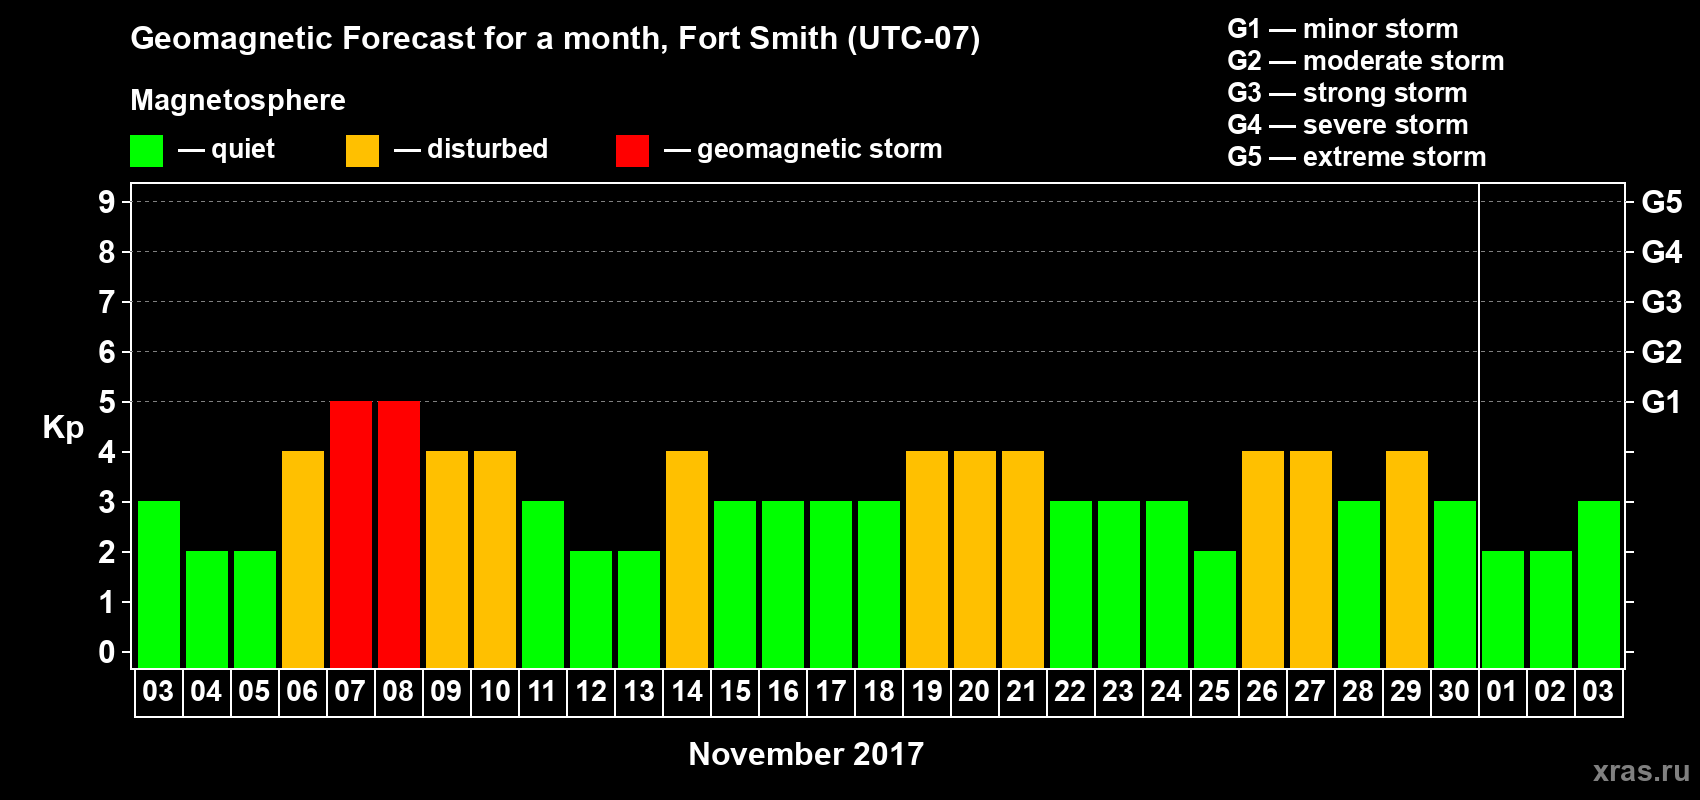The height and width of the screenshot is (800, 1700).
Task: Click the 'G5 — extreme storm' legend line
Action: [1357, 157]
